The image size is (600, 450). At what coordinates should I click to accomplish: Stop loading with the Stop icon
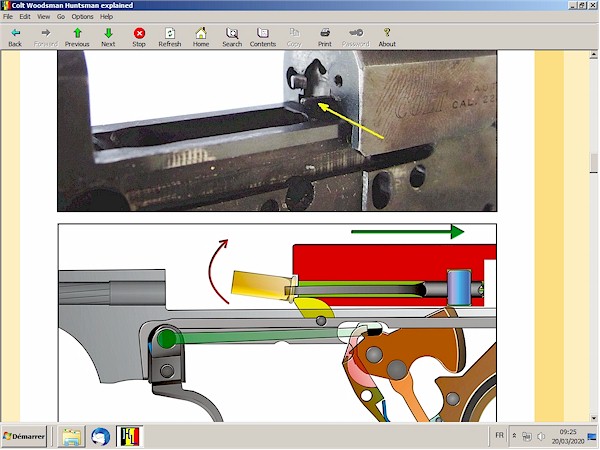coord(139,37)
